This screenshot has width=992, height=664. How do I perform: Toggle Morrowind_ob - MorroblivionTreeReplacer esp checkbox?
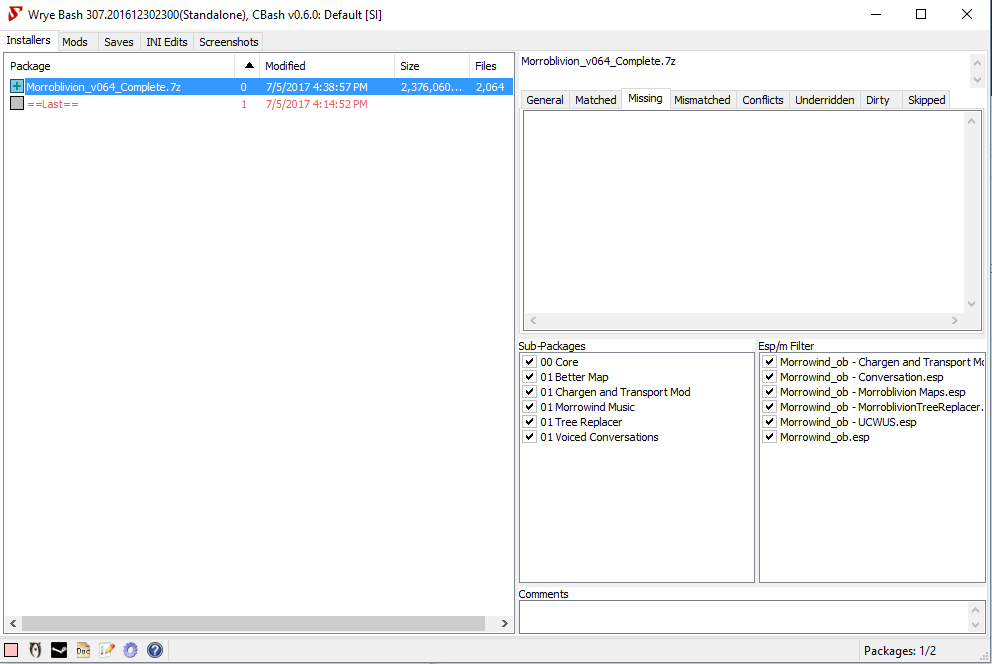click(769, 407)
